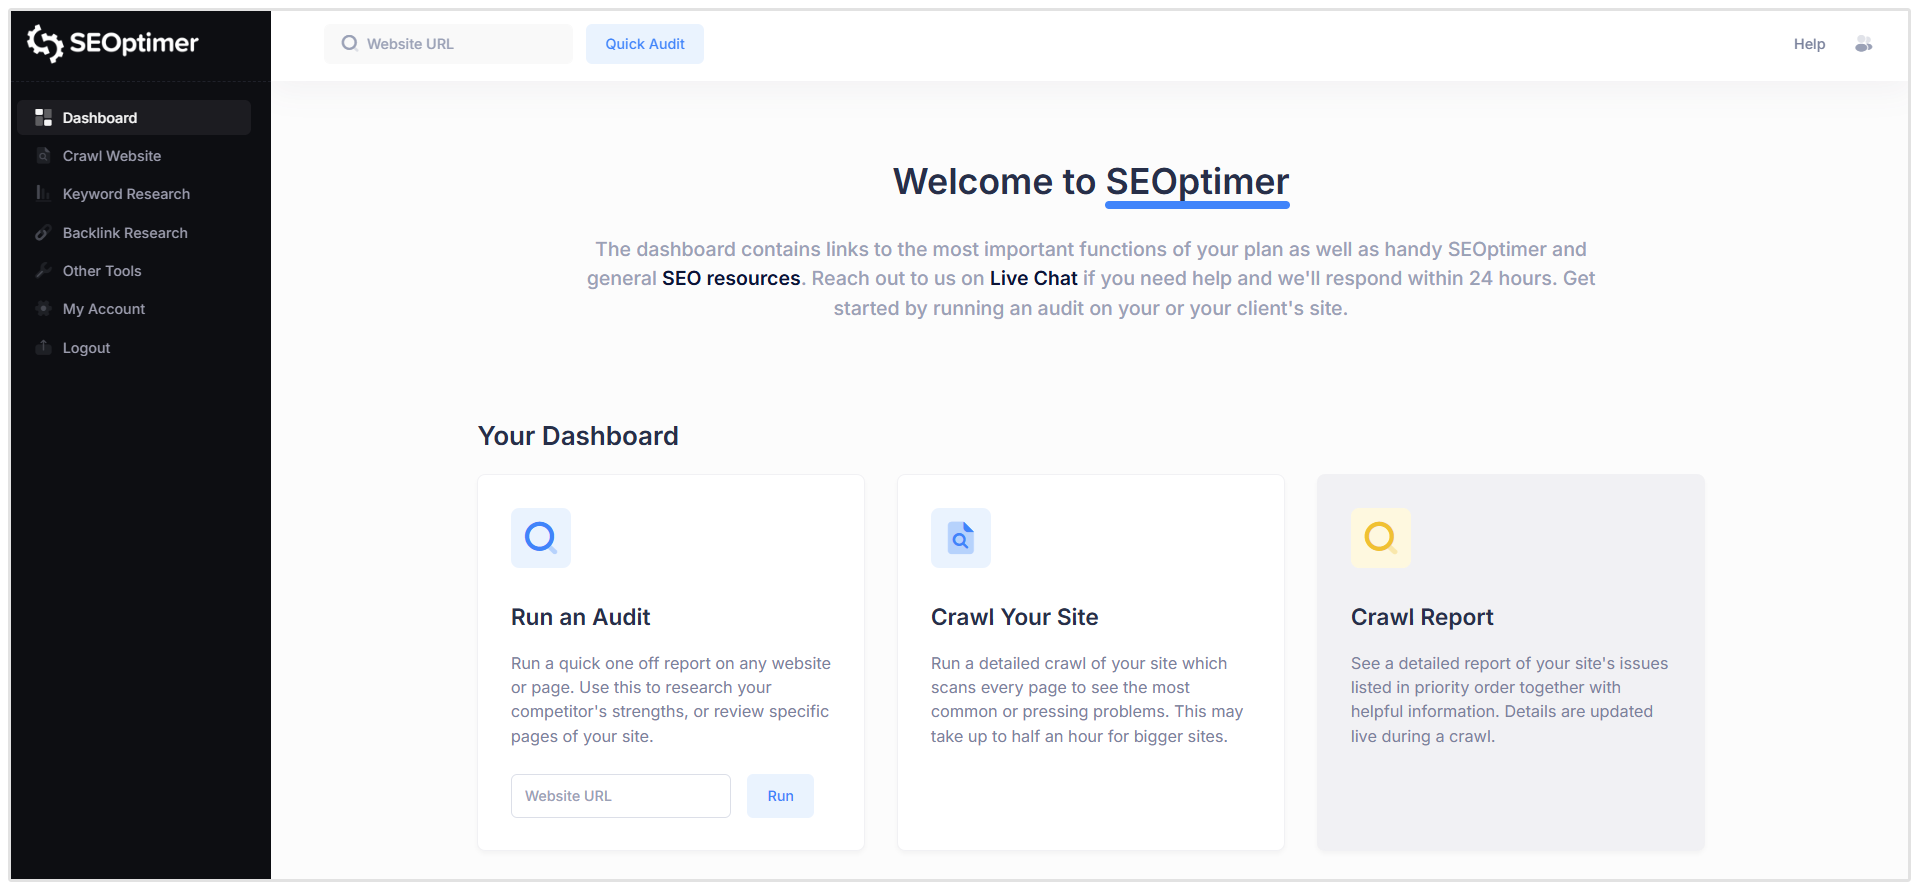Click the document search icon on Crawl Your Site
This screenshot has width=1920, height=890.
point(961,538)
